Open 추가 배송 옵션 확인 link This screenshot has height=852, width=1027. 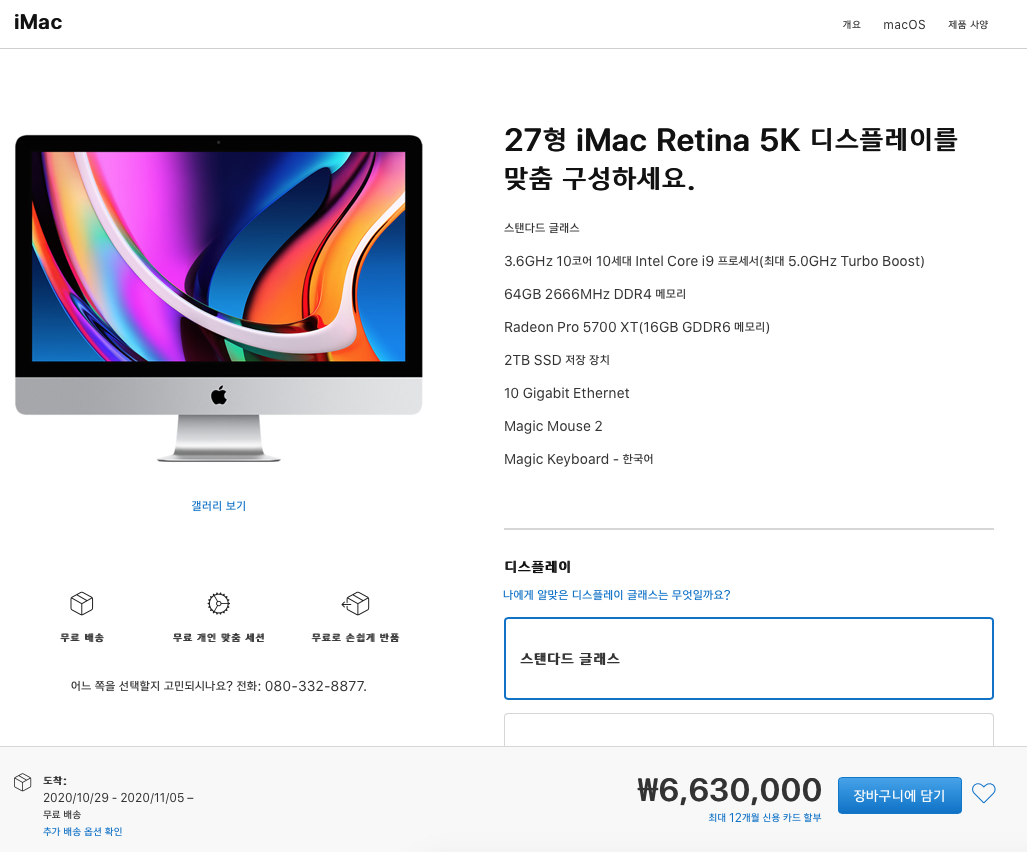(83, 831)
